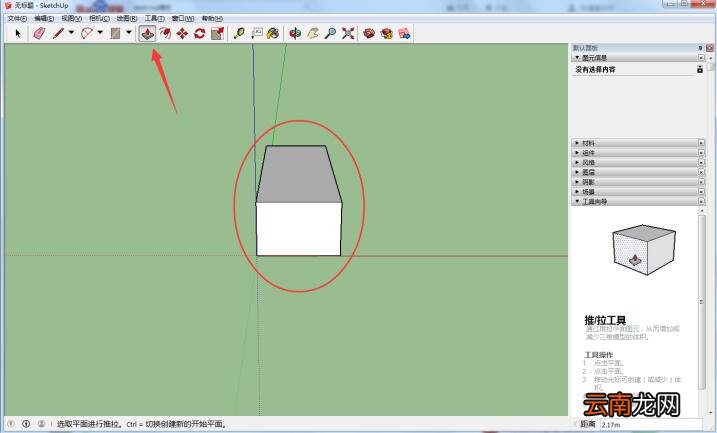Screen dimensions: 717x433
Task: Close the 图层 panel with its x button
Action: pos(701,172)
